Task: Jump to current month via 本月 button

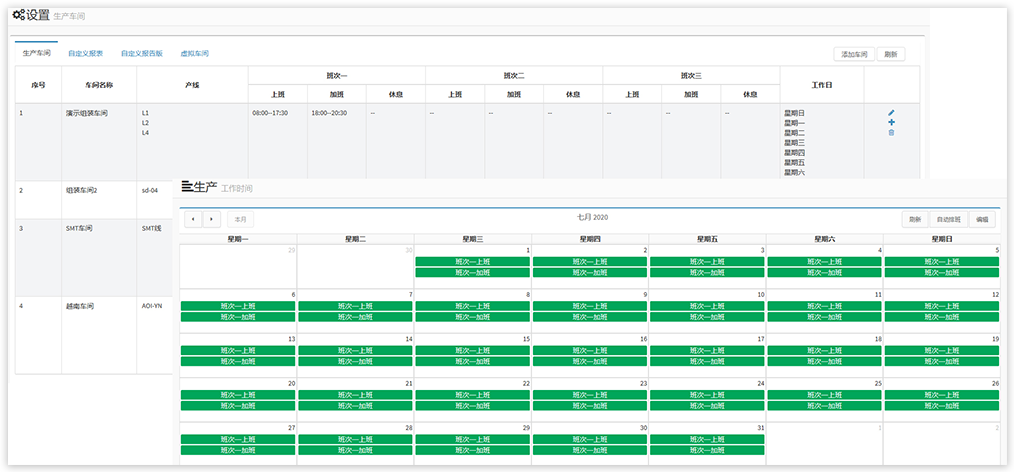Action: pyautogui.click(x=240, y=219)
